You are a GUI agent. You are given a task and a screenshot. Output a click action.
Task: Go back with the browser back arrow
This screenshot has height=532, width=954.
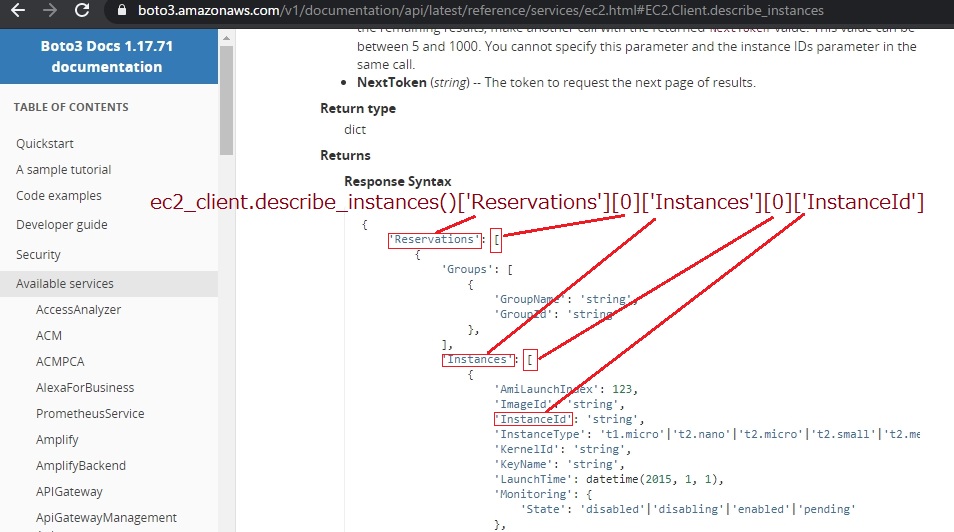18,10
